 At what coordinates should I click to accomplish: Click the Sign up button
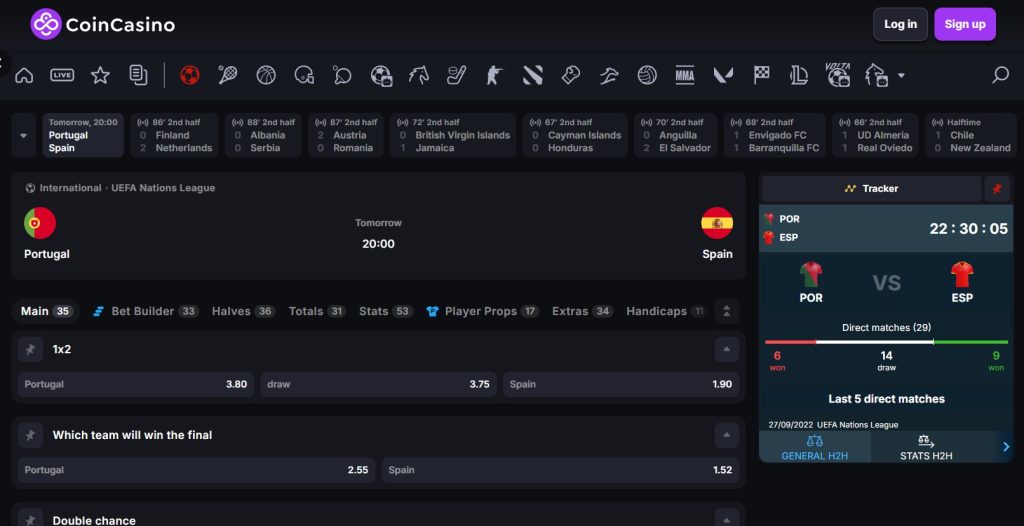coord(965,24)
